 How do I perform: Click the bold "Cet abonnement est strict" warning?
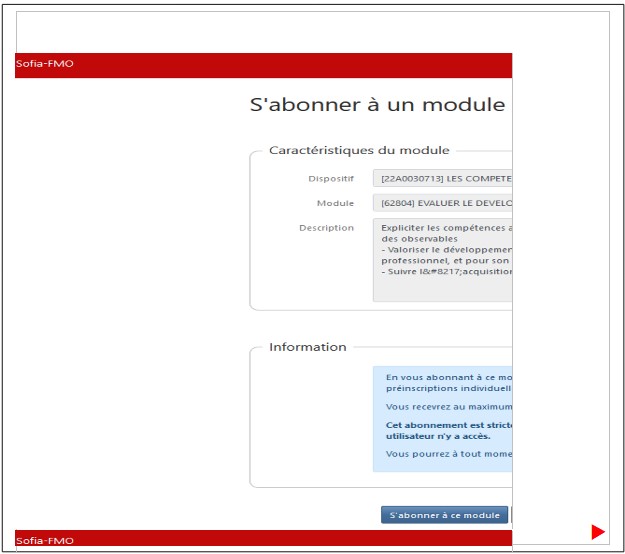pyautogui.click(x=448, y=424)
